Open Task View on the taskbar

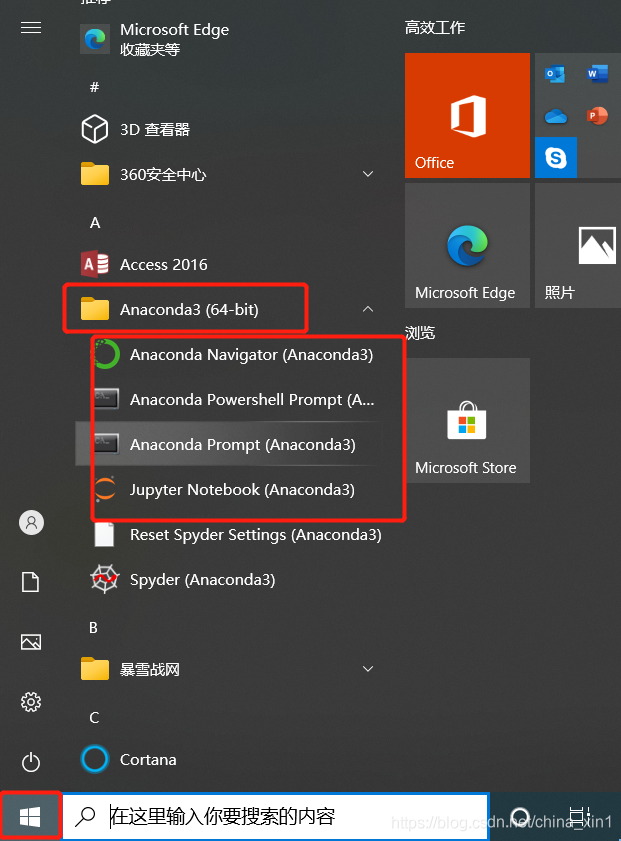point(579,816)
